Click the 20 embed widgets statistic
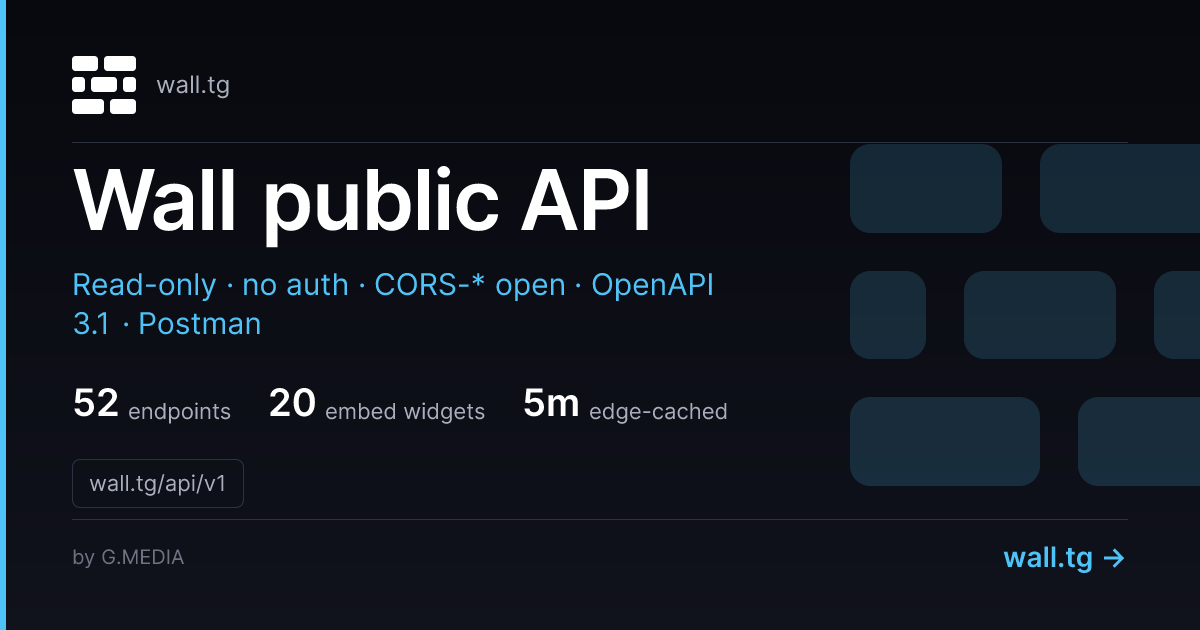This screenshot has height=630, width=1200. (x=377, y=405)
